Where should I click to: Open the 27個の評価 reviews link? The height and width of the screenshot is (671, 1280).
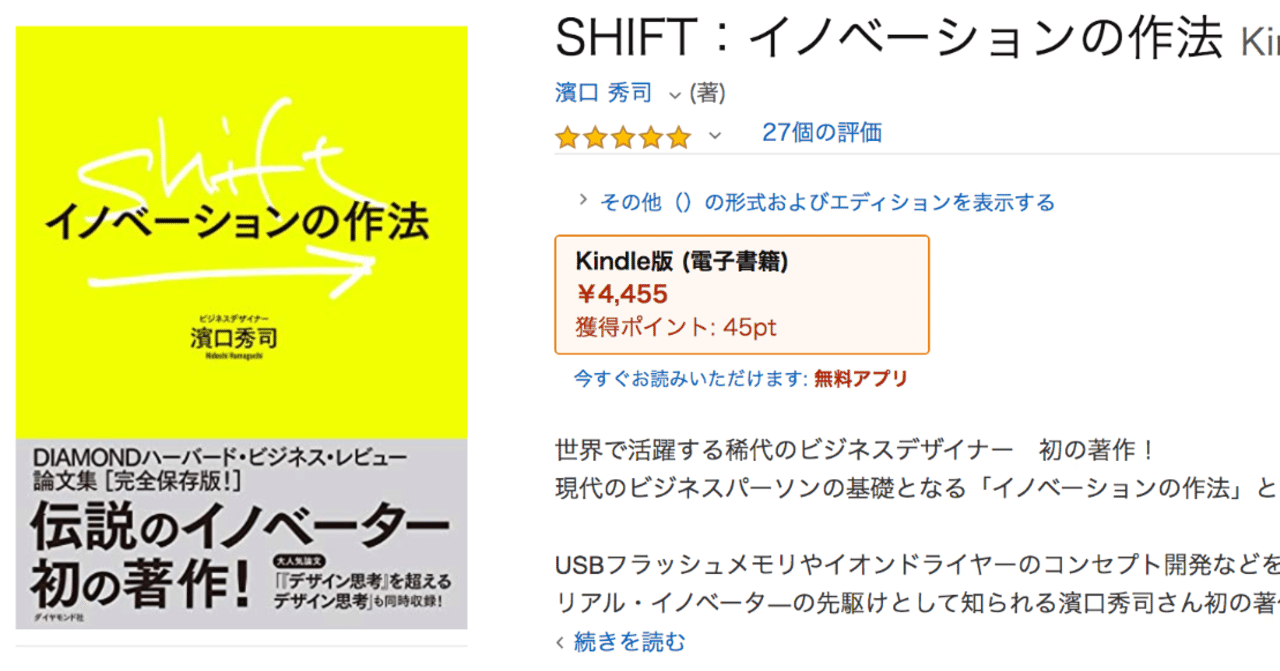[x=821, y=133]
